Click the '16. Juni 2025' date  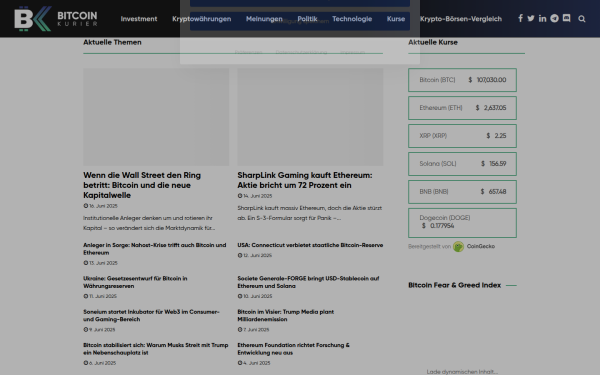[101, 206]
